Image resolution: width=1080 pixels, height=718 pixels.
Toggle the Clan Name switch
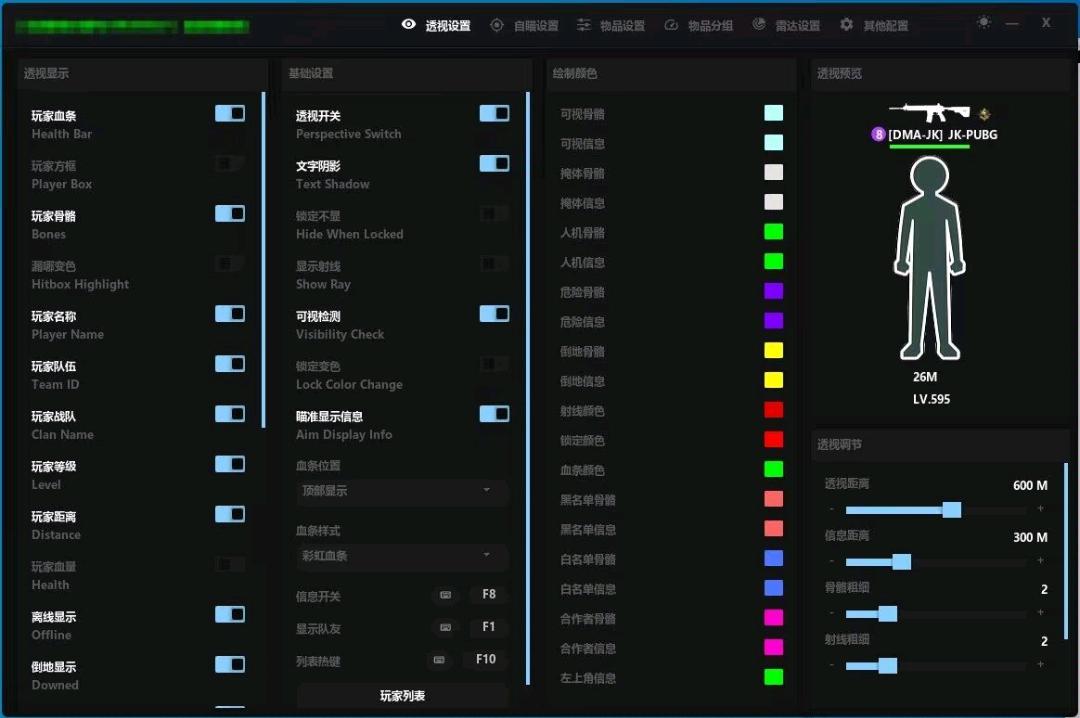click(230, 413)
